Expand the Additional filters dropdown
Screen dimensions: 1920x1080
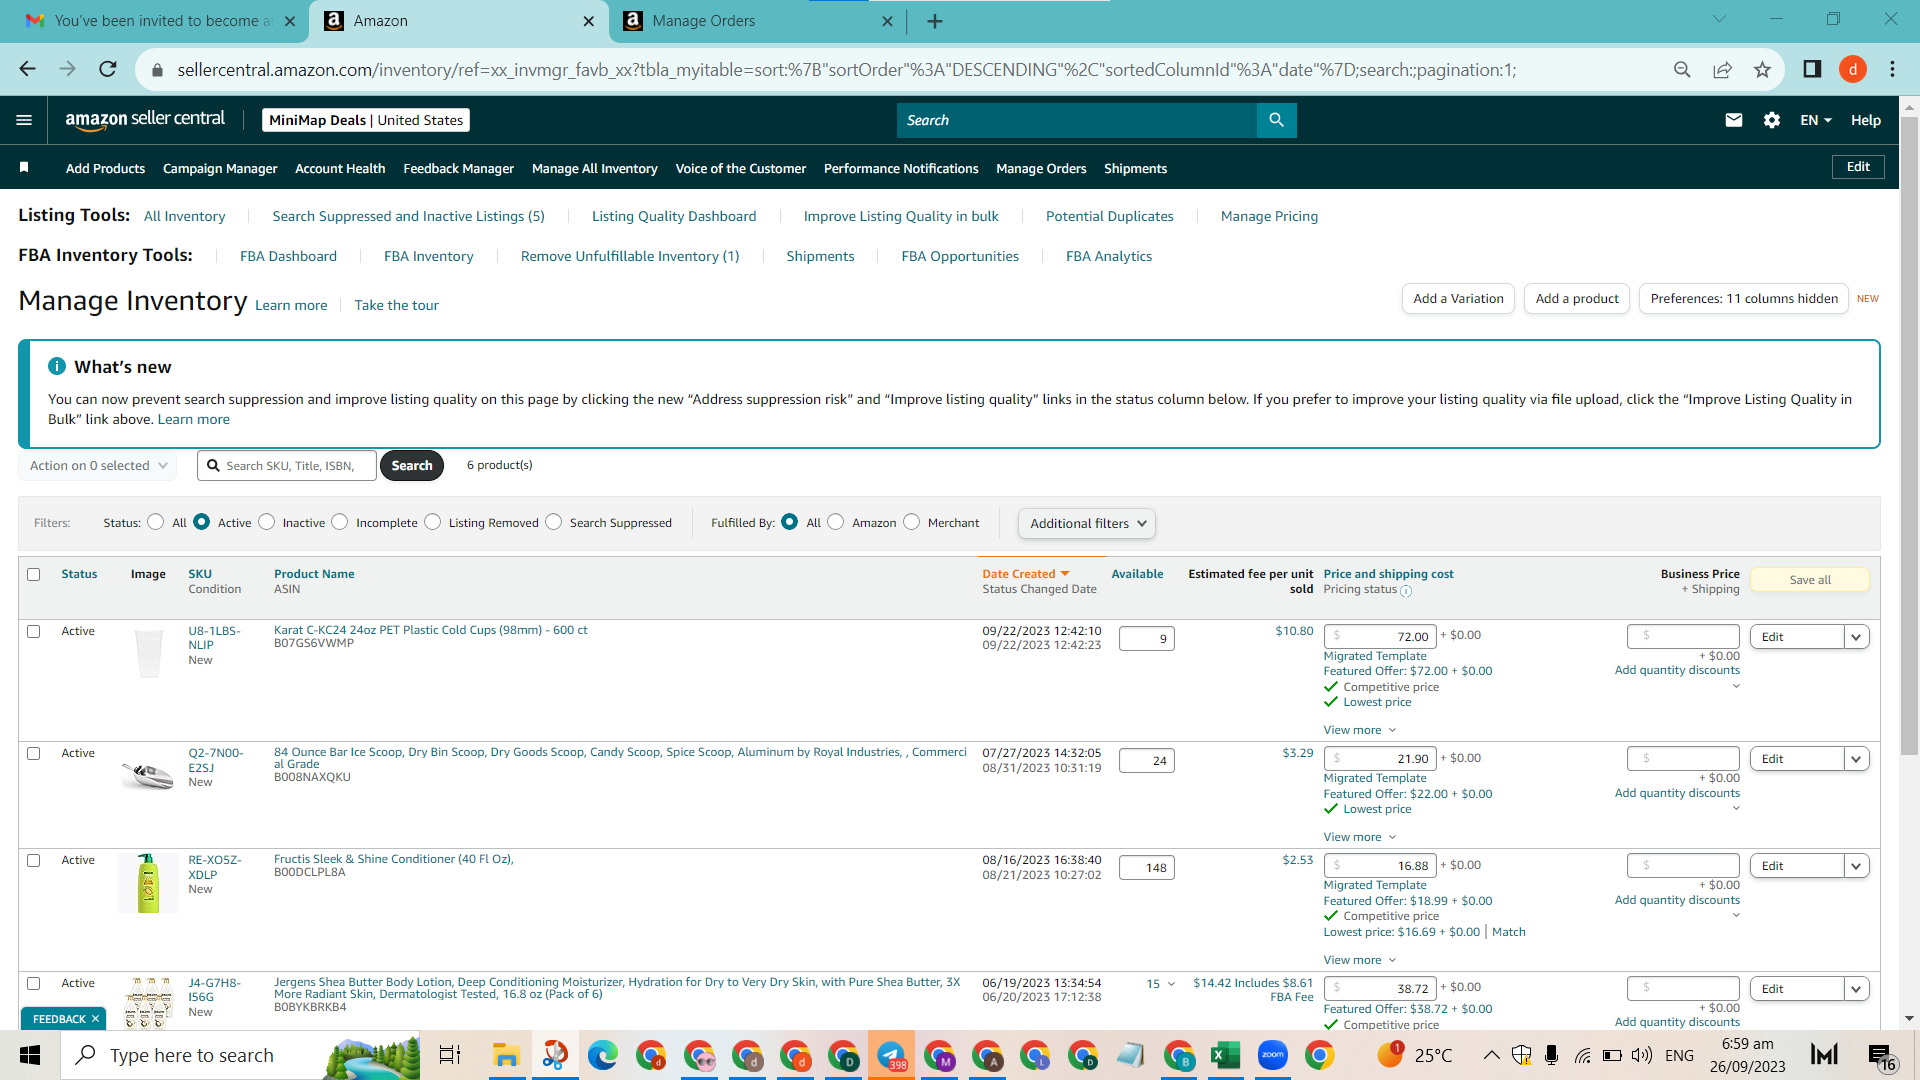[x=1087, y=523]
